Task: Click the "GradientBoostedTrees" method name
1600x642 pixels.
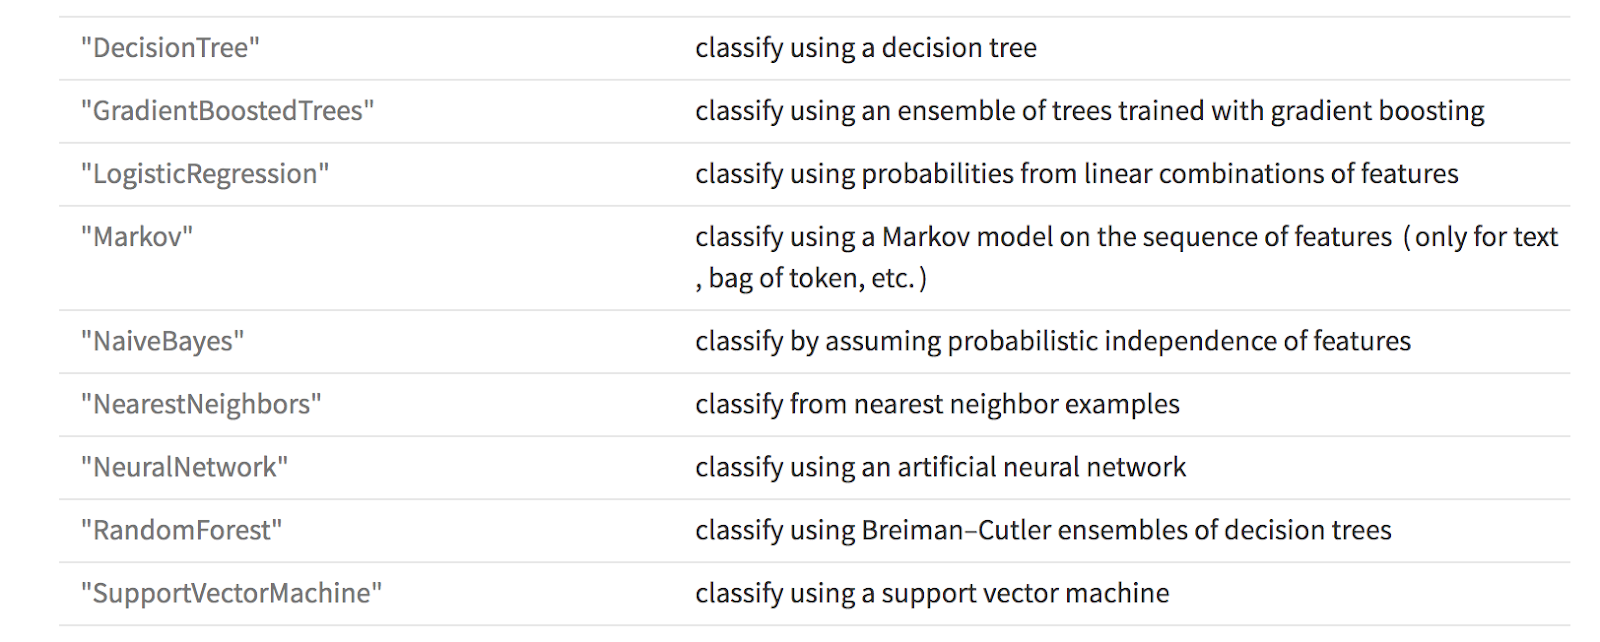Action: pyautogui.click(x=228, y=111)
